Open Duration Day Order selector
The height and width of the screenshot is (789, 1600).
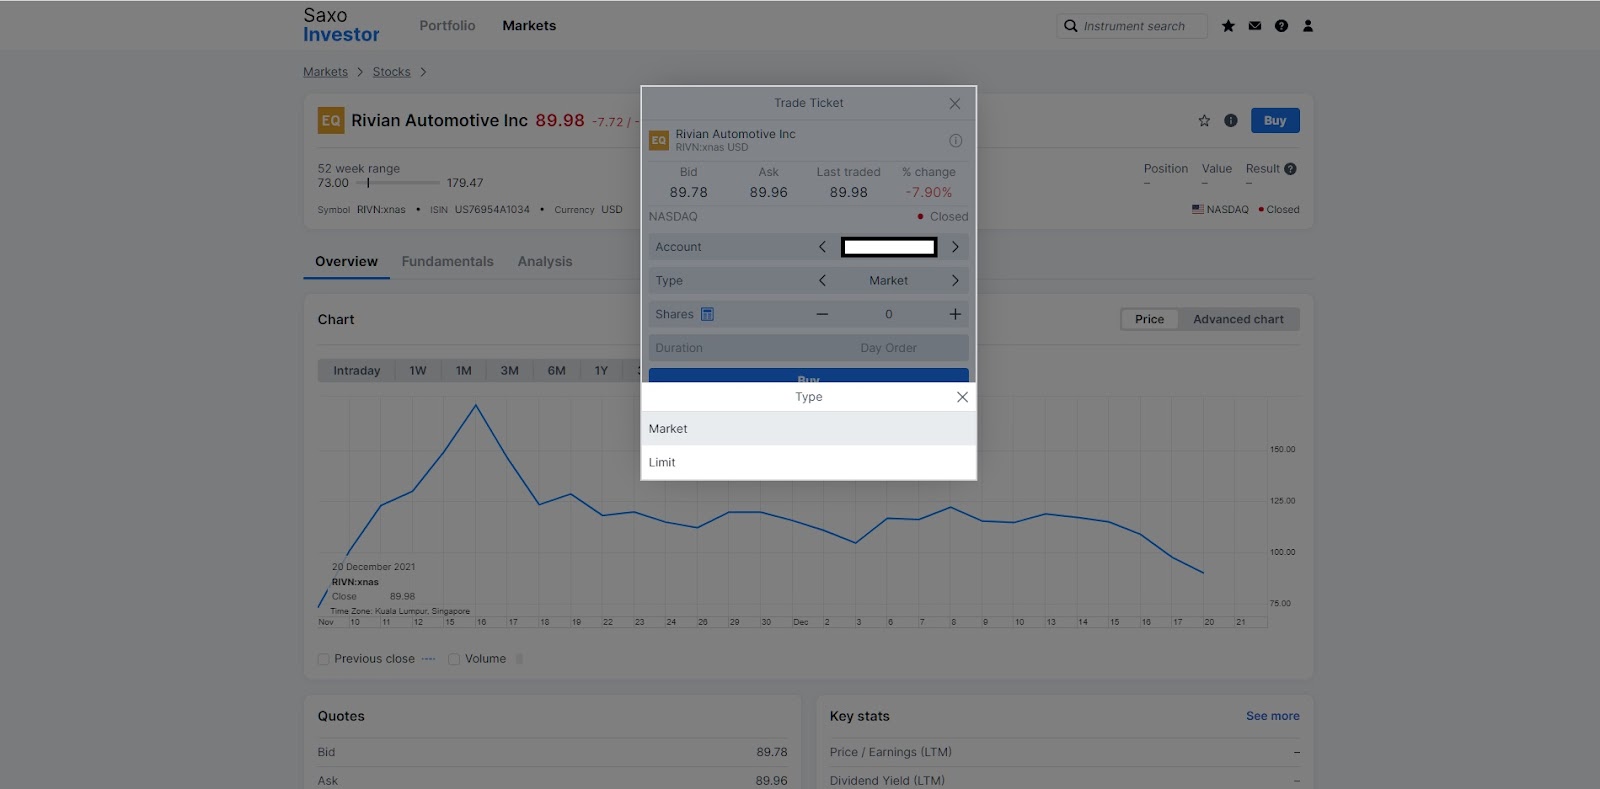[x=809, y=348]
